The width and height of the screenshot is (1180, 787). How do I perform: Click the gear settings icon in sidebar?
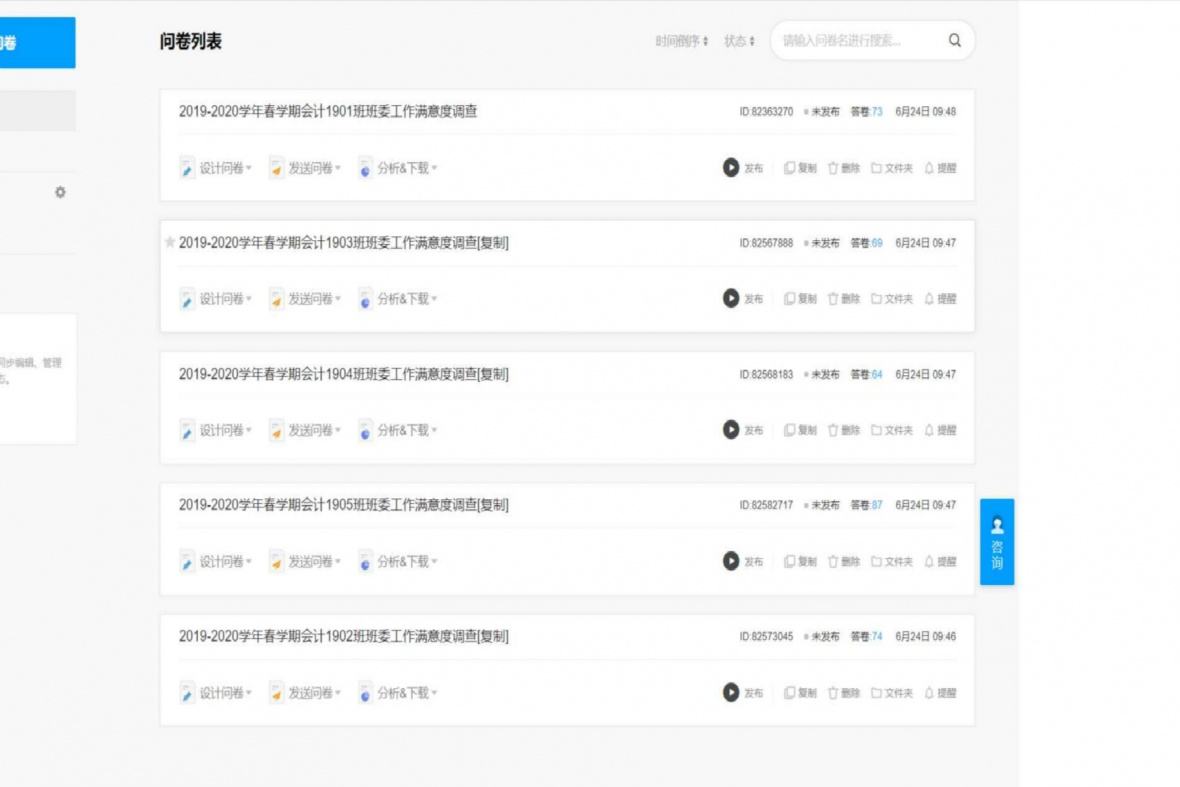[x=60, y=192]
